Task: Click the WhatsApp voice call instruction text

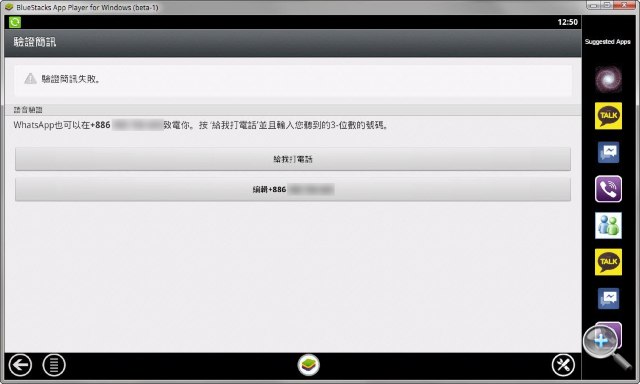Action: [x=201, y=125]
